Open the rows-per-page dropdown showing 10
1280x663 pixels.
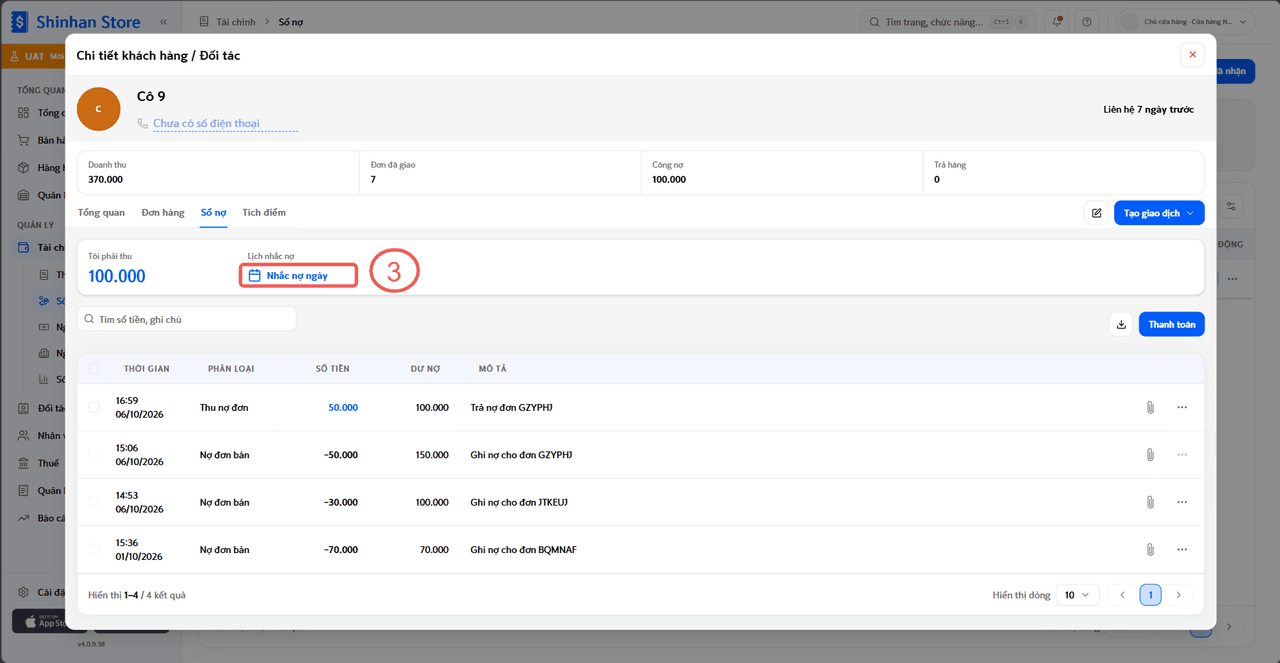click(x=1078, y=595)
